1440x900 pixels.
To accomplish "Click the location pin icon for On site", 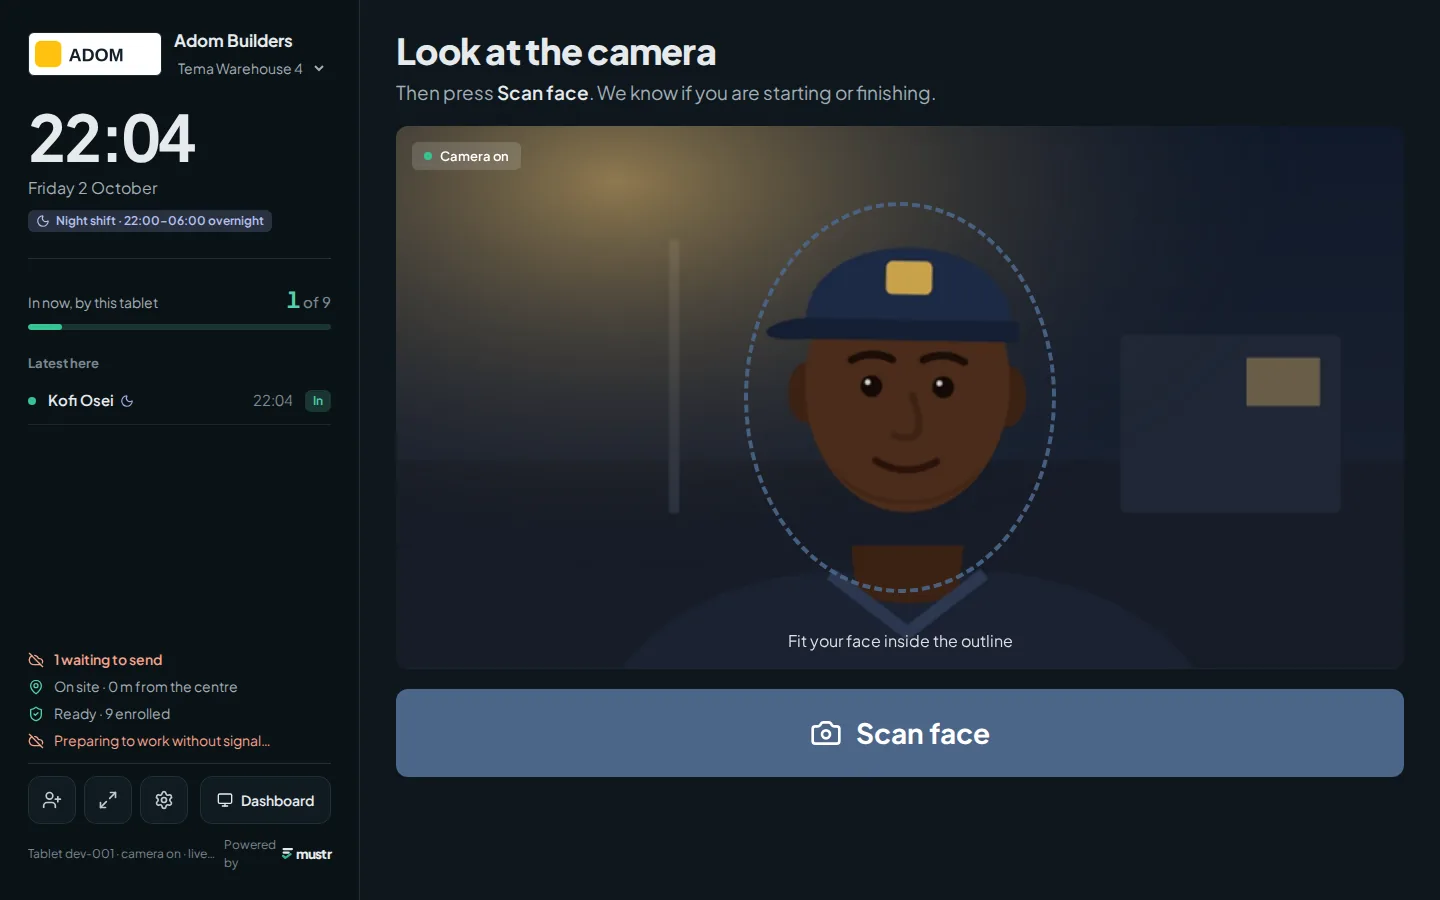I will [36, 687].
